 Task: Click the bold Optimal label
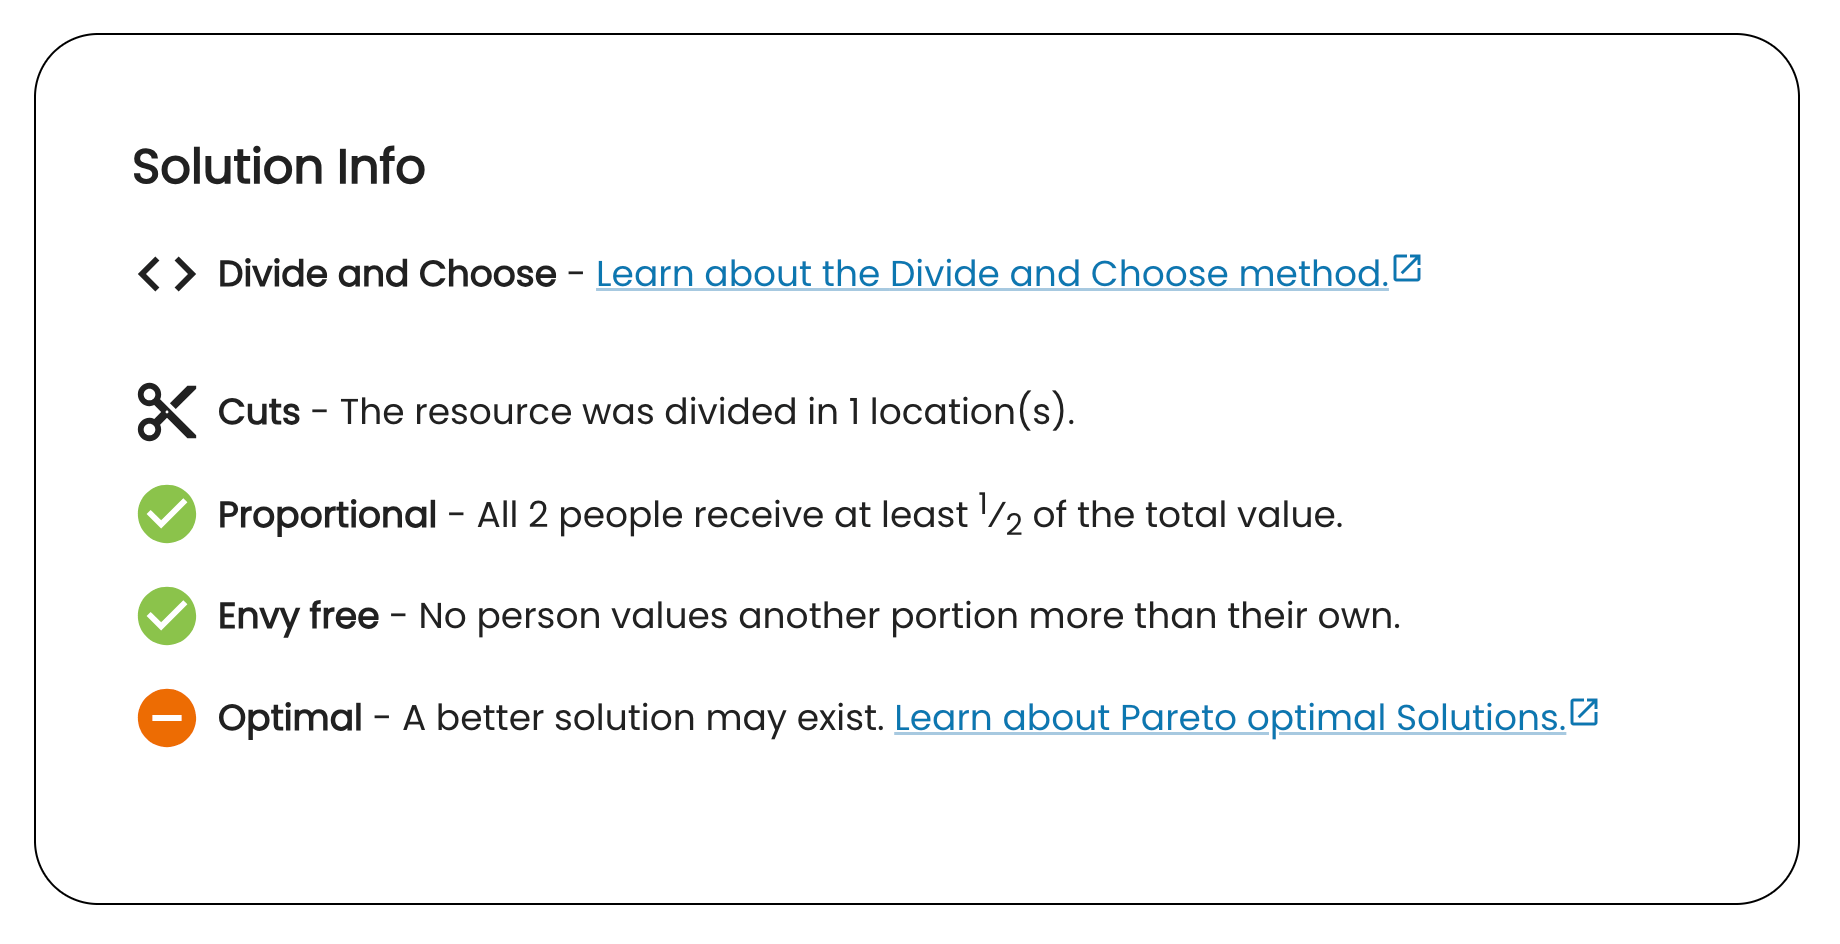290,719
